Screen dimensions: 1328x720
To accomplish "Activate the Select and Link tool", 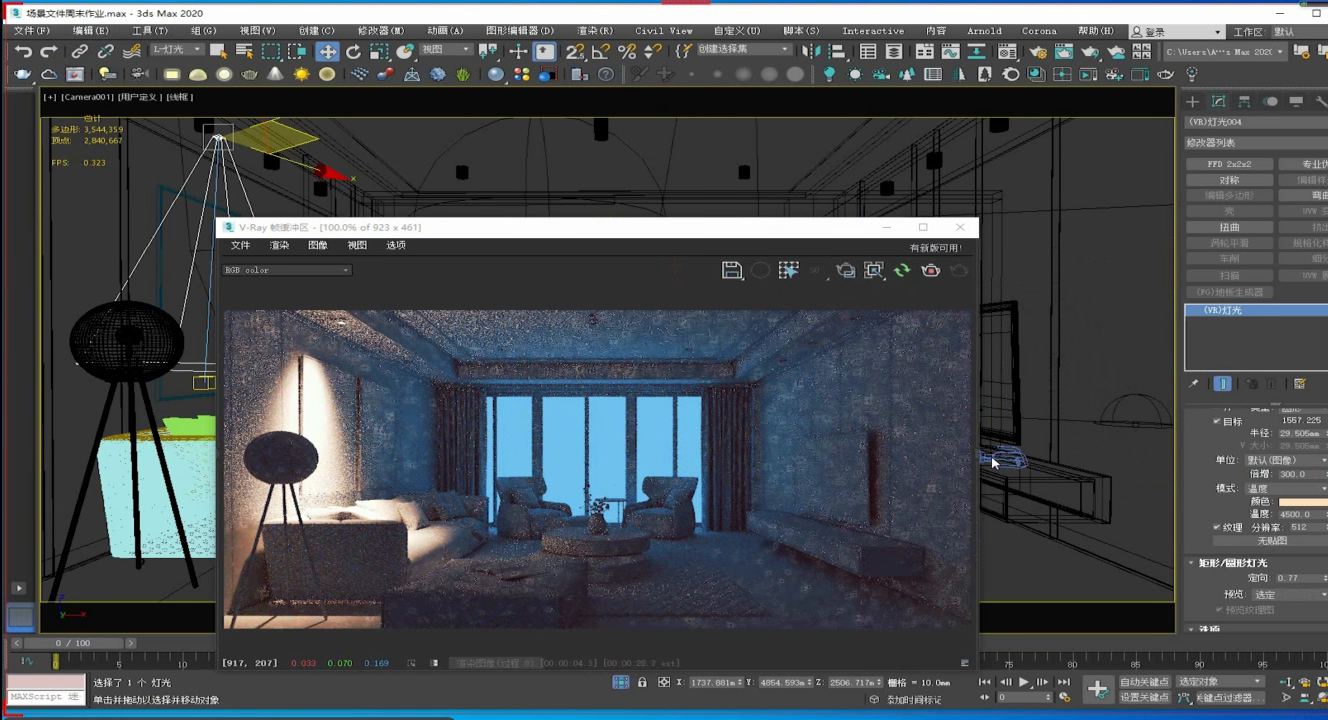I will (x=80, y=52).
